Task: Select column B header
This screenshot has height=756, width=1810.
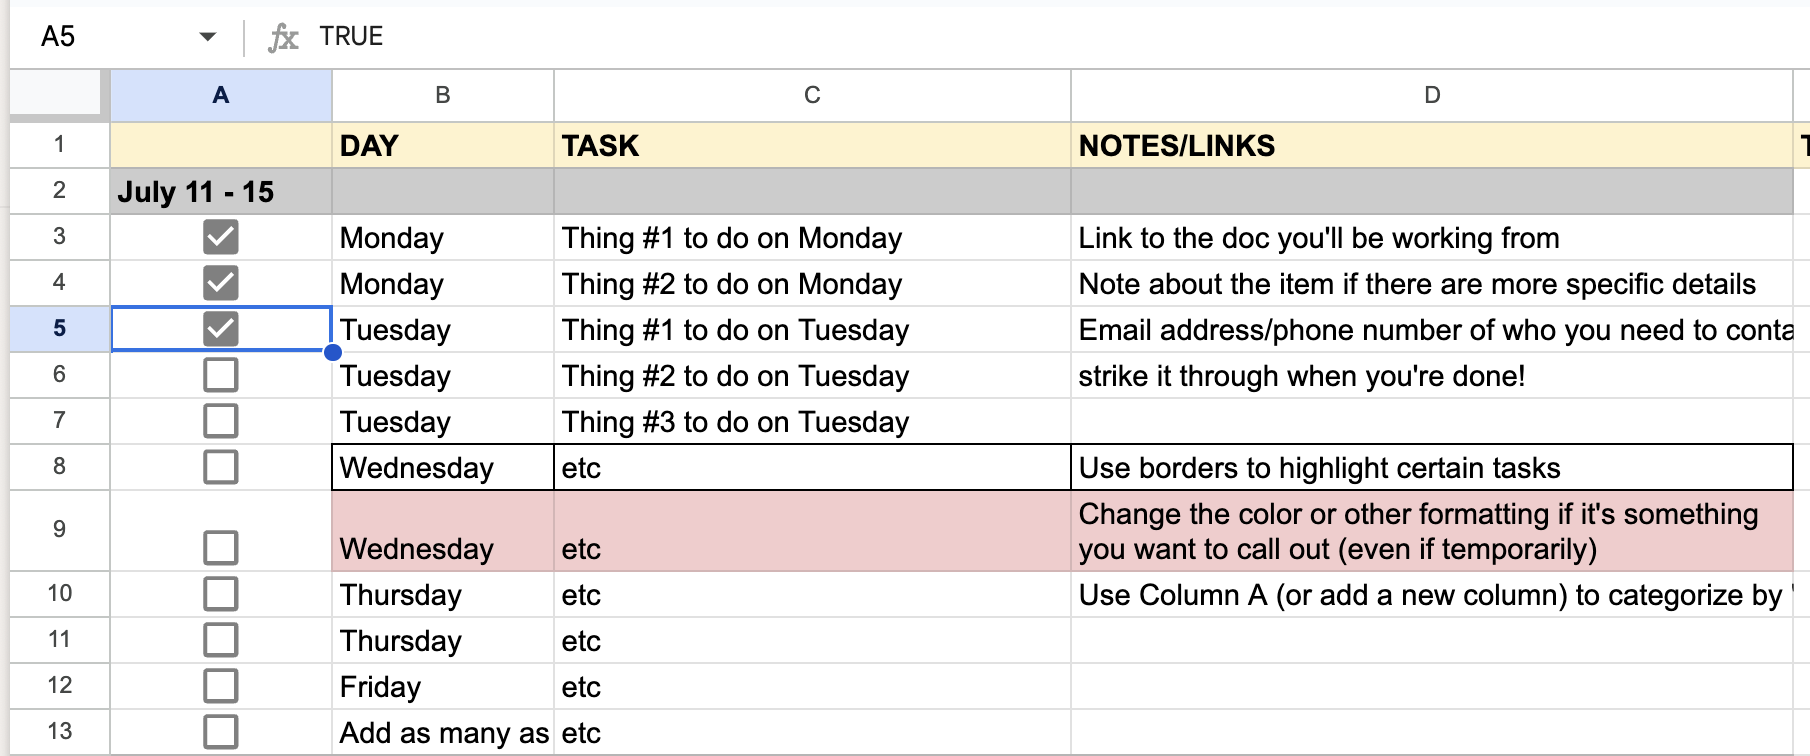Action: click(x=443, y=95)
